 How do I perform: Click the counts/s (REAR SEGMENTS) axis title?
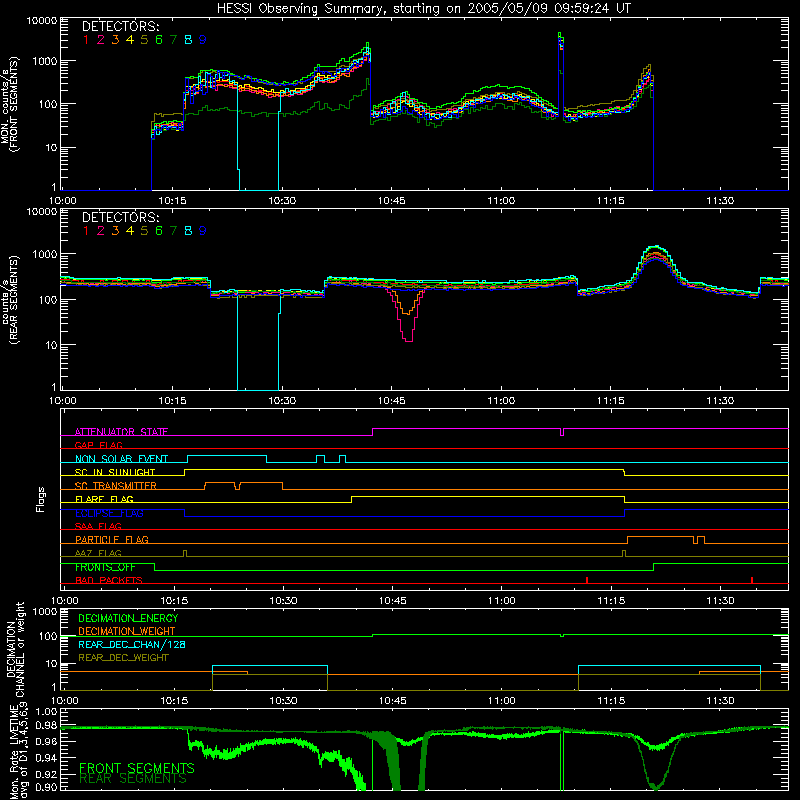[x=10, y=300]
